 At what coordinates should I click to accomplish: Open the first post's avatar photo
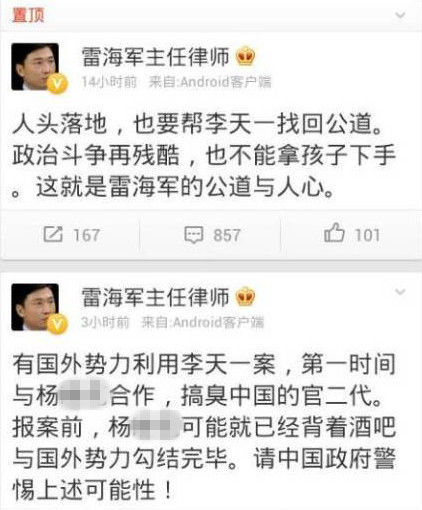(35, 67)
